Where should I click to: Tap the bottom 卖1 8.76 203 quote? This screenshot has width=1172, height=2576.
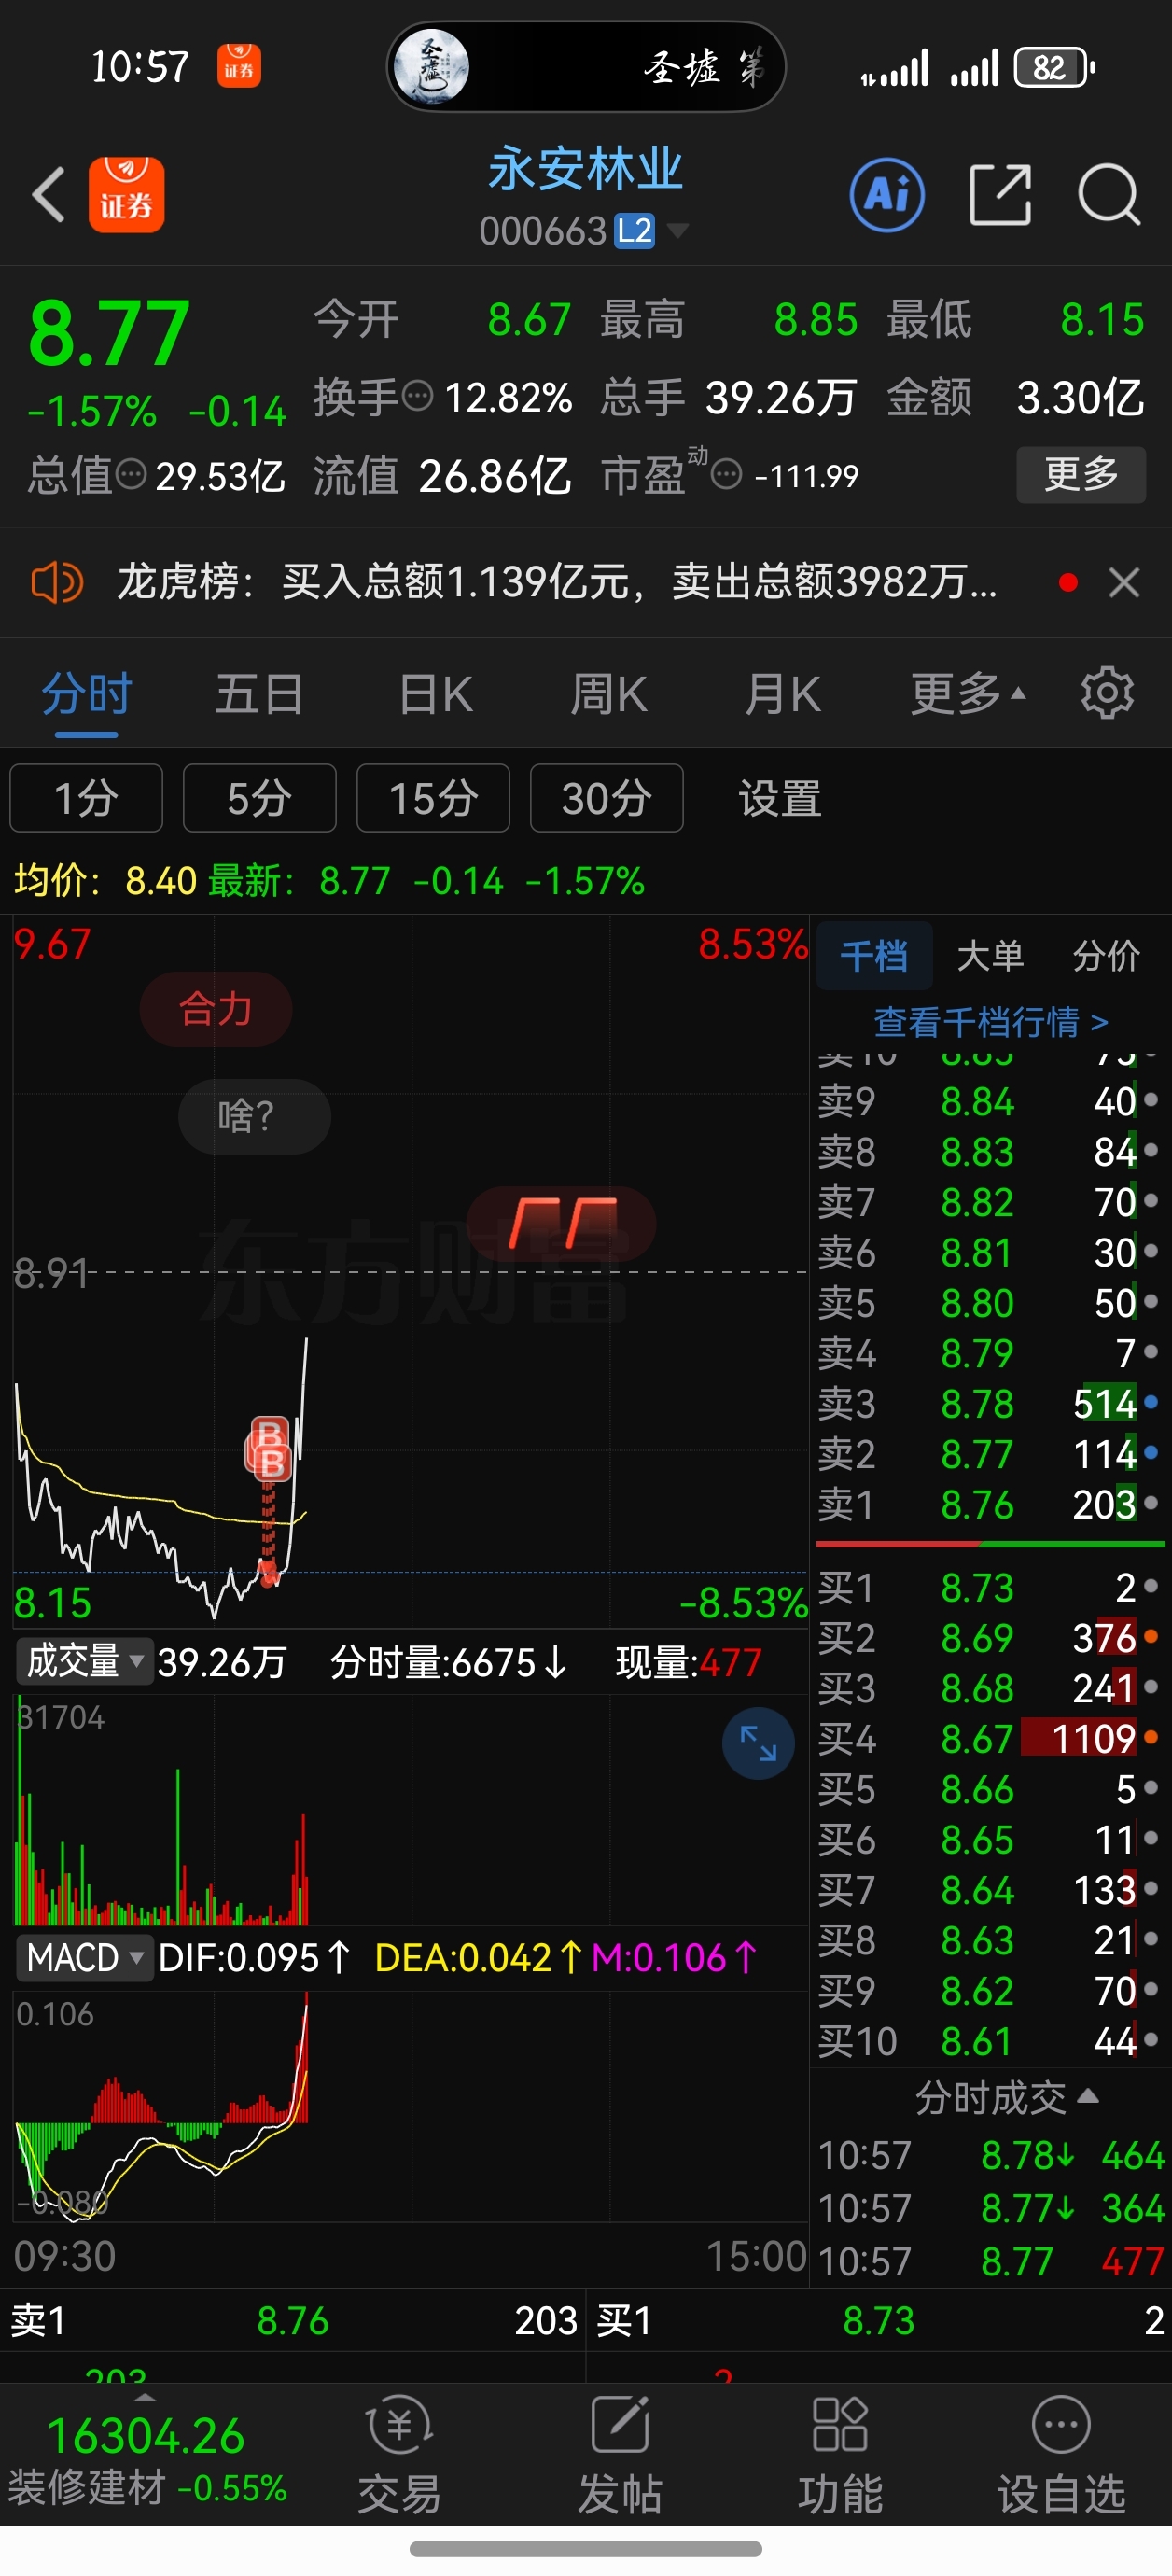293,2320
